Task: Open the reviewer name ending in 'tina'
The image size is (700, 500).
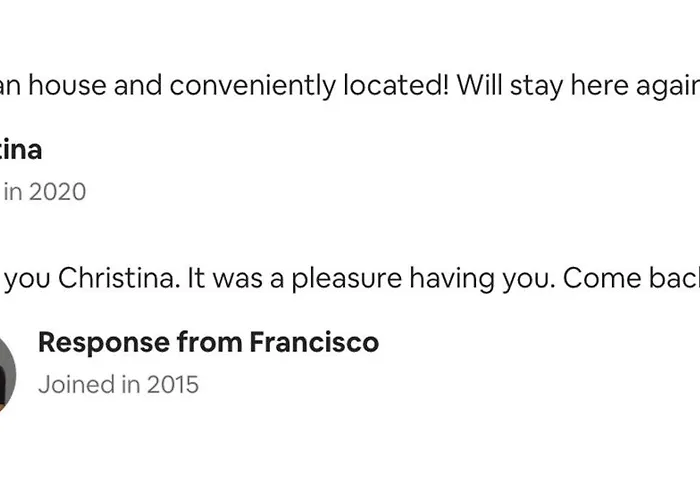Action: click(20, 150)
